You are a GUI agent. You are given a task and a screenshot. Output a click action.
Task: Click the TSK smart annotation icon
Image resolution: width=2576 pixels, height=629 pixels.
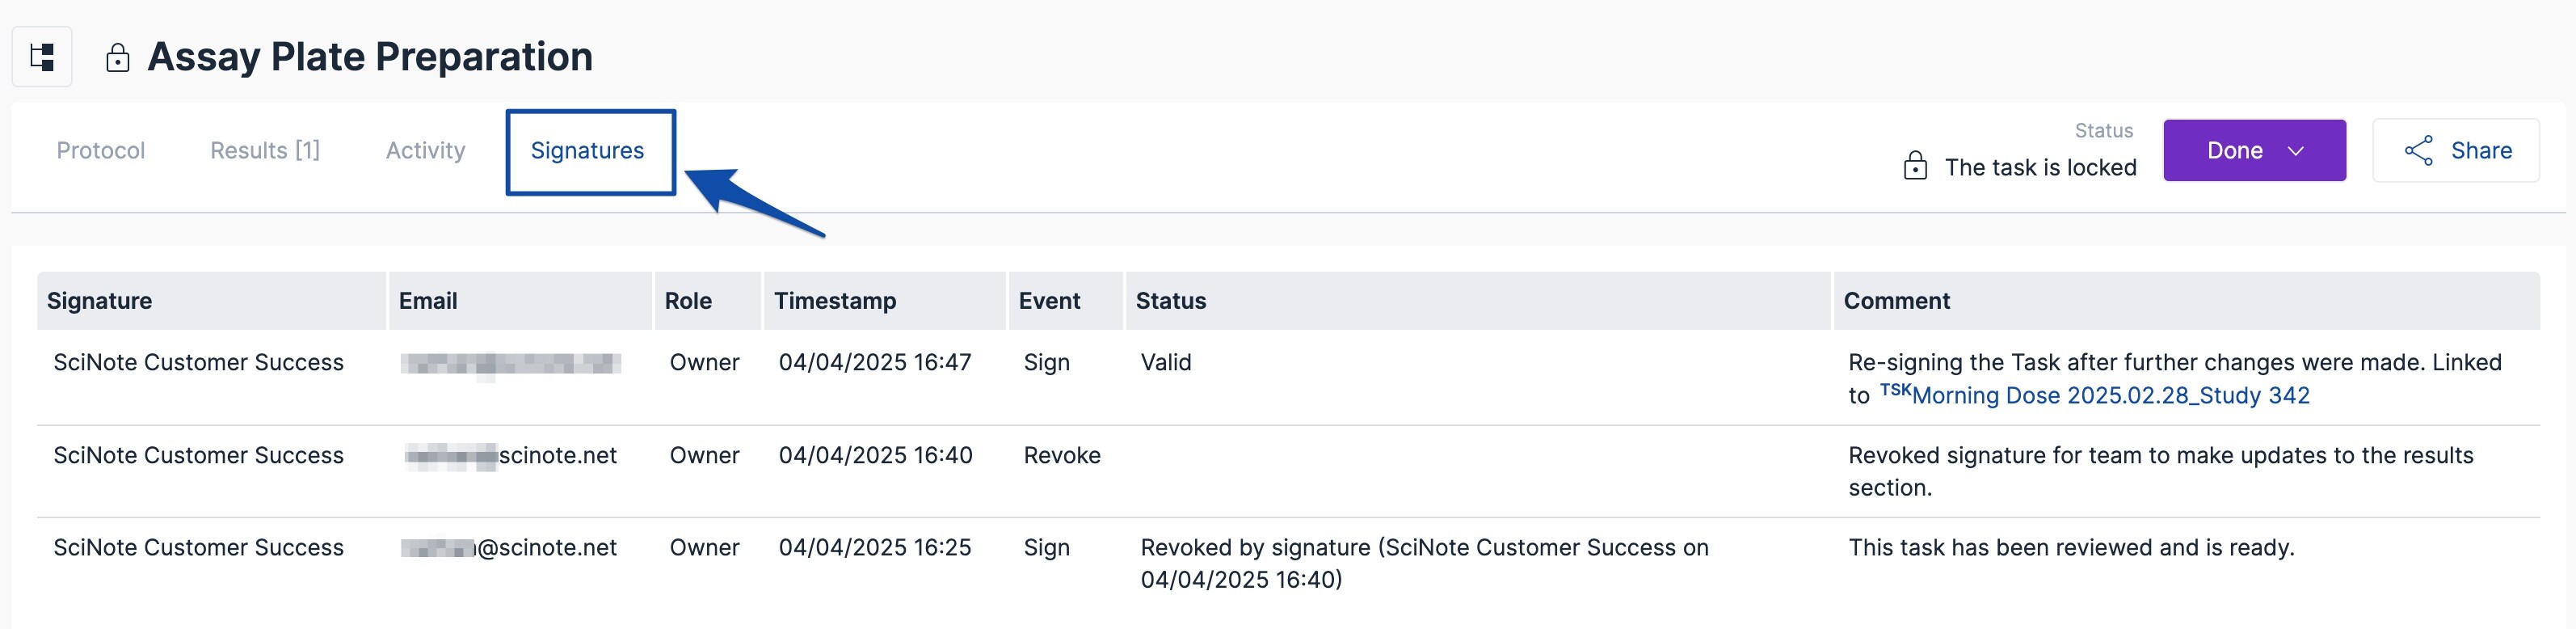1895,390
